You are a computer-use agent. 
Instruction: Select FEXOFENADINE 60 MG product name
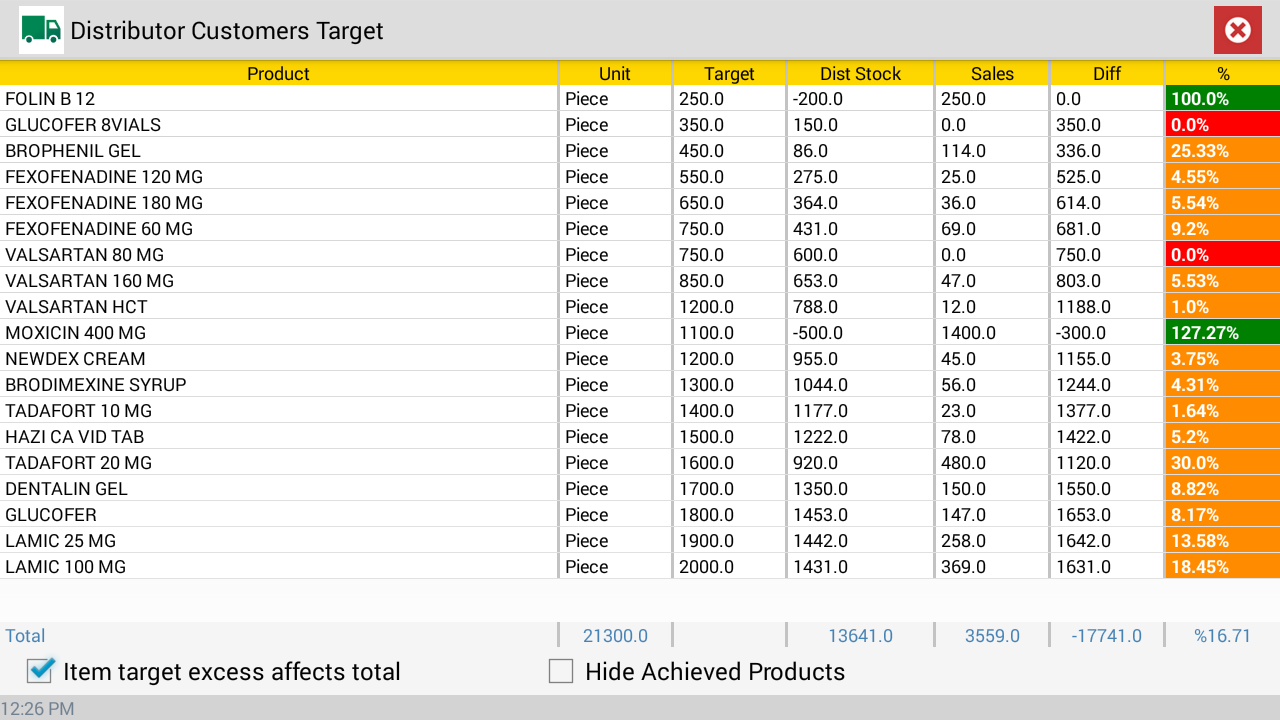[x=99, y=228]
